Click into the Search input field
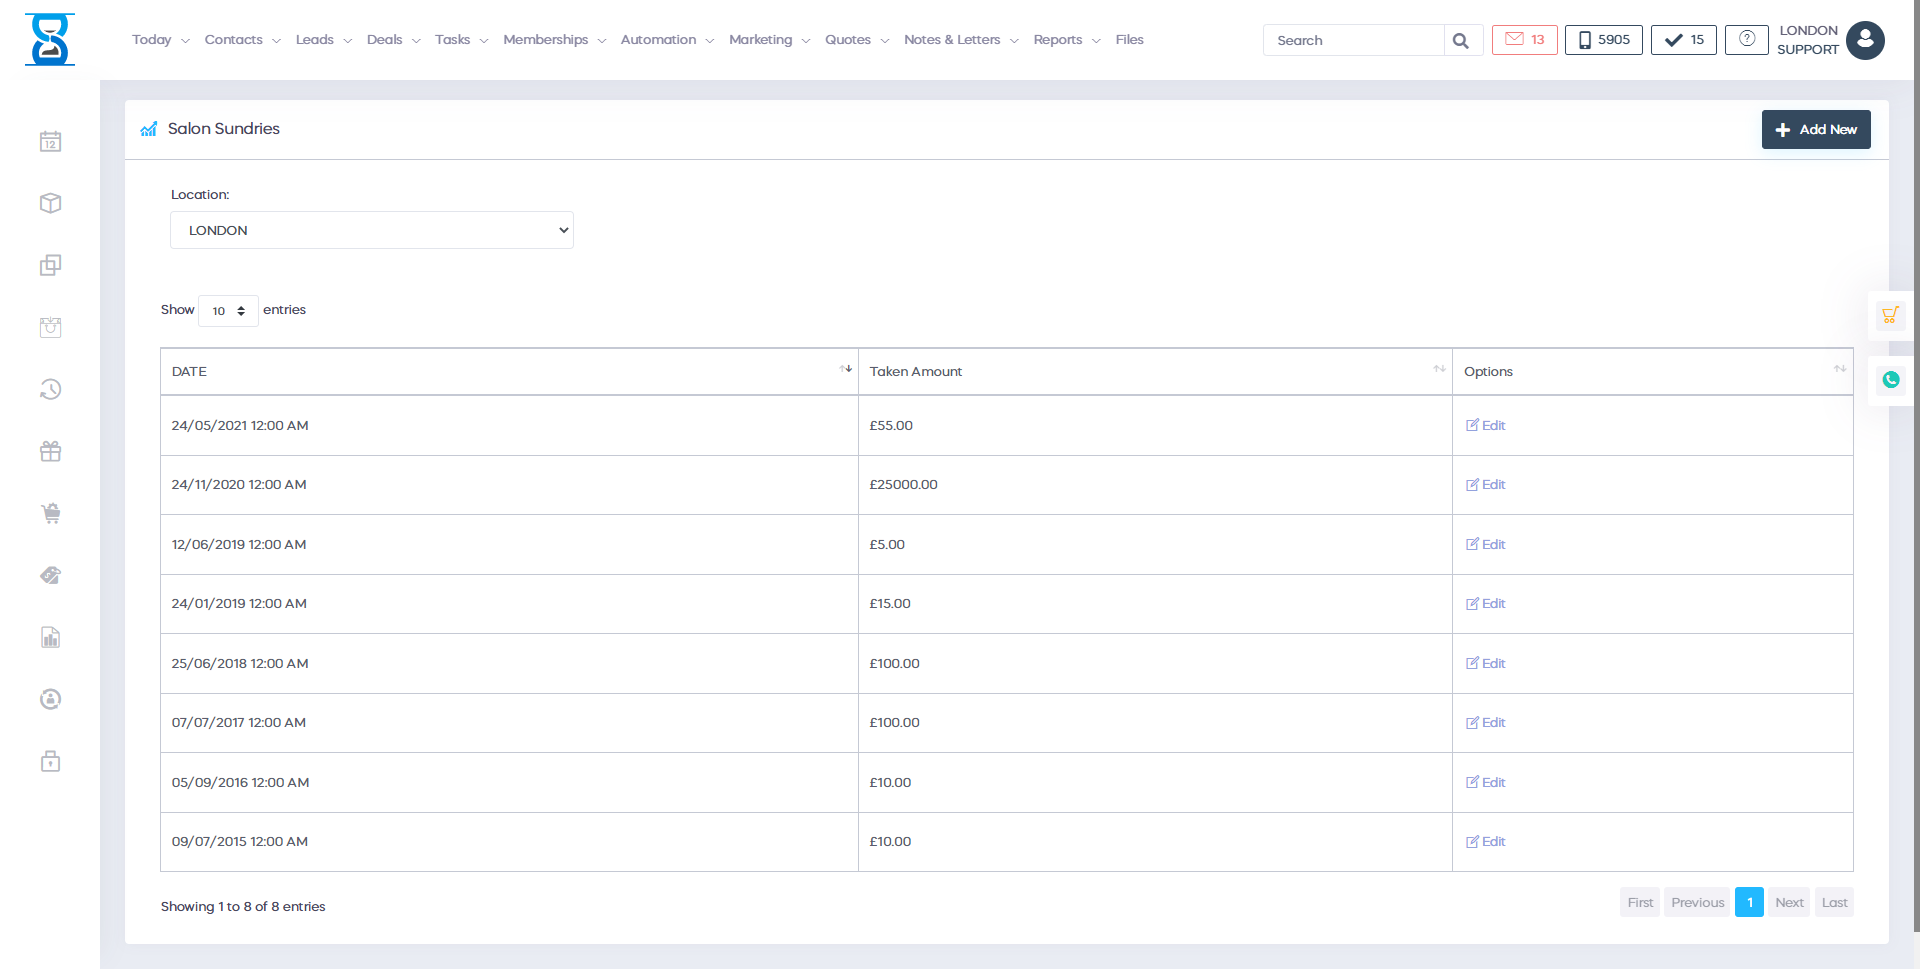Image resolution: width=1920 pixels, height=969 pixels. click(x=1353, y=41)
